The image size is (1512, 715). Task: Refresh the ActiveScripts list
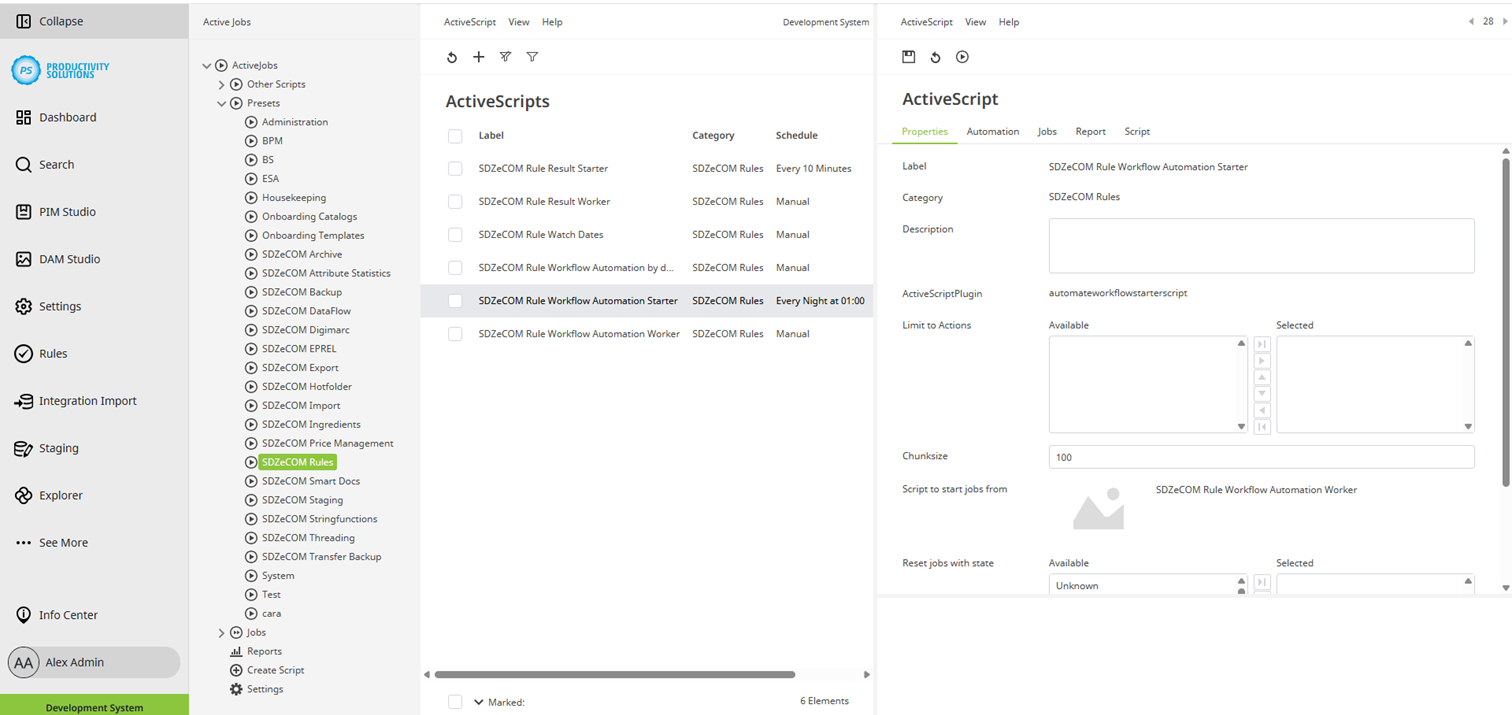(x=452, y=57)
